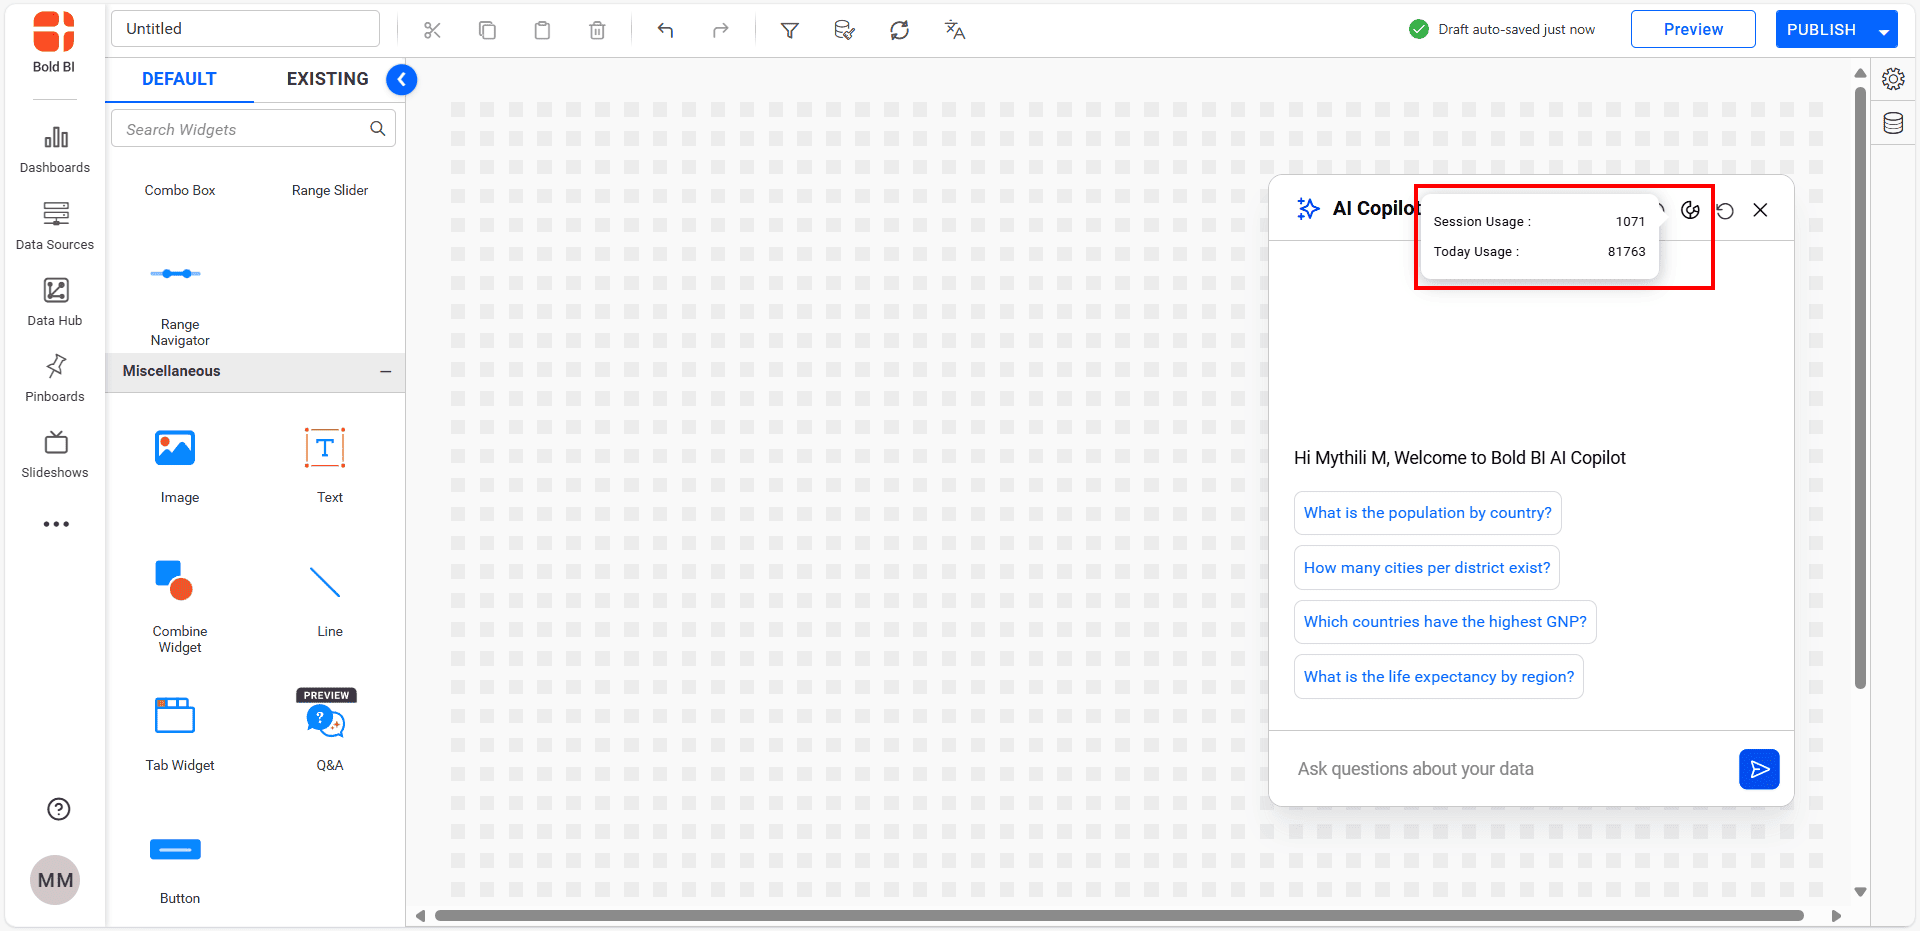
Task: Click the delete trash icon in toolbar
Action: (597, 30)
